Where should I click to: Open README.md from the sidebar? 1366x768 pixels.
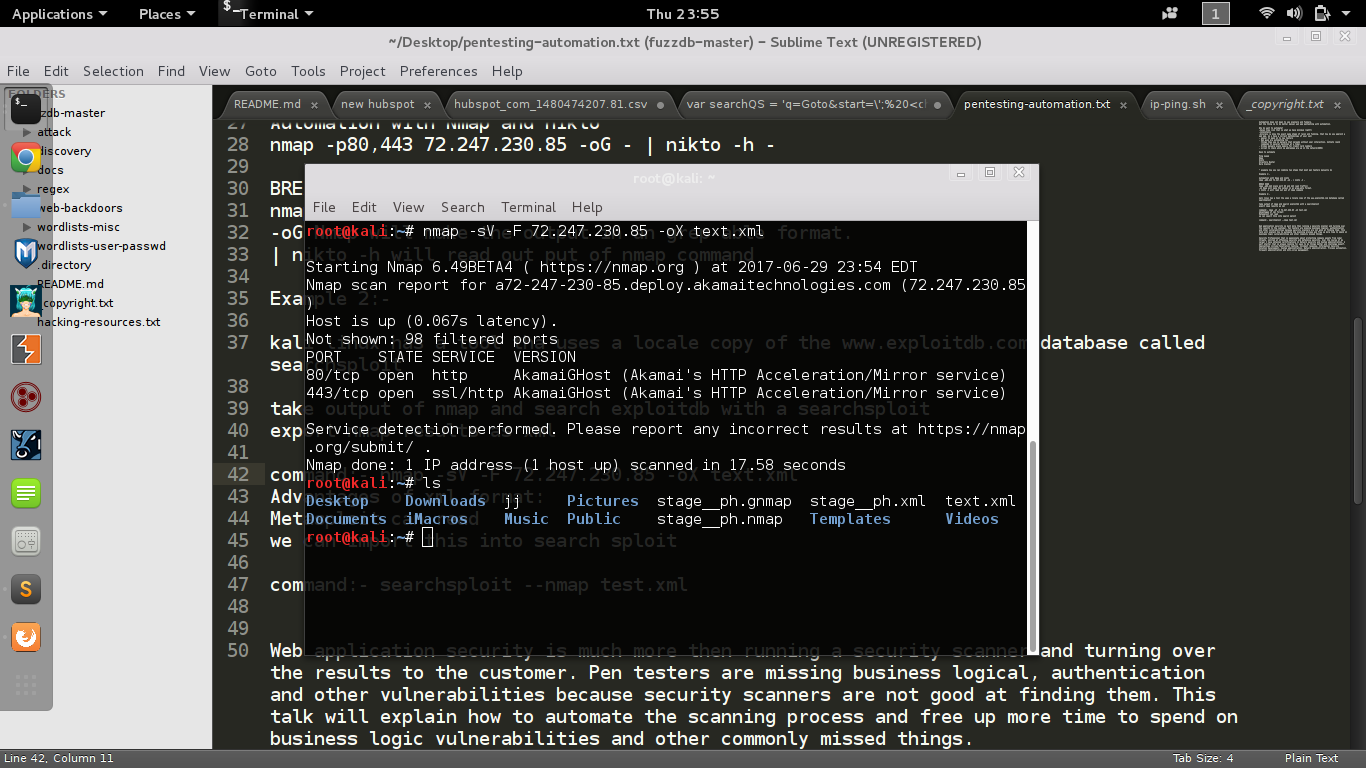coord(70,284)
